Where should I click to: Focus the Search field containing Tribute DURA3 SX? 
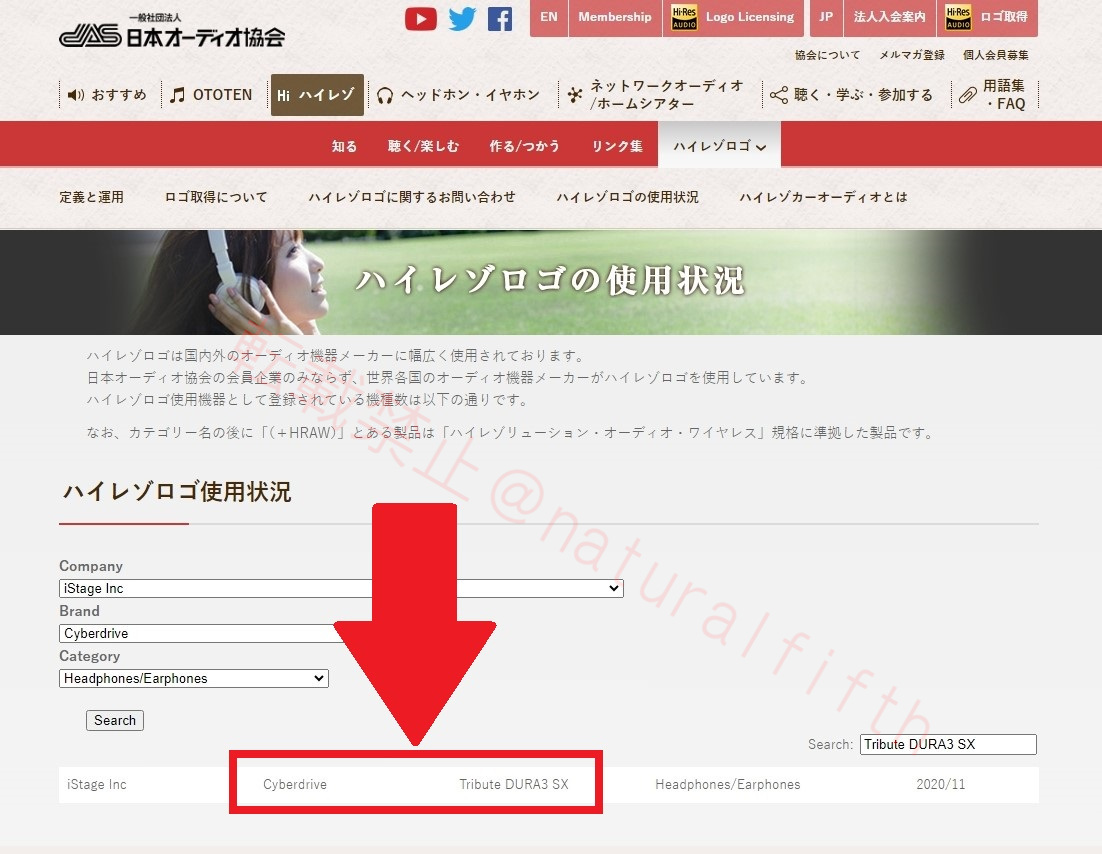coord(948,744)
